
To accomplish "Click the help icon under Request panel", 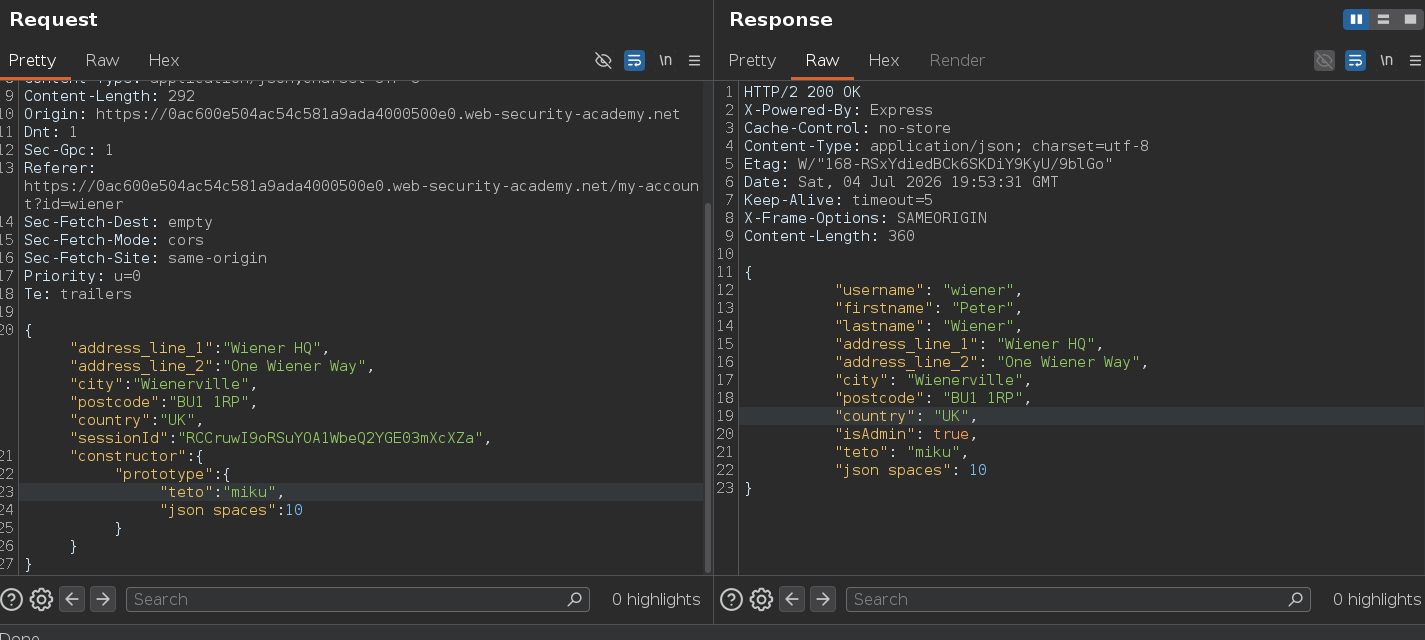I will [x=12, y=599].
